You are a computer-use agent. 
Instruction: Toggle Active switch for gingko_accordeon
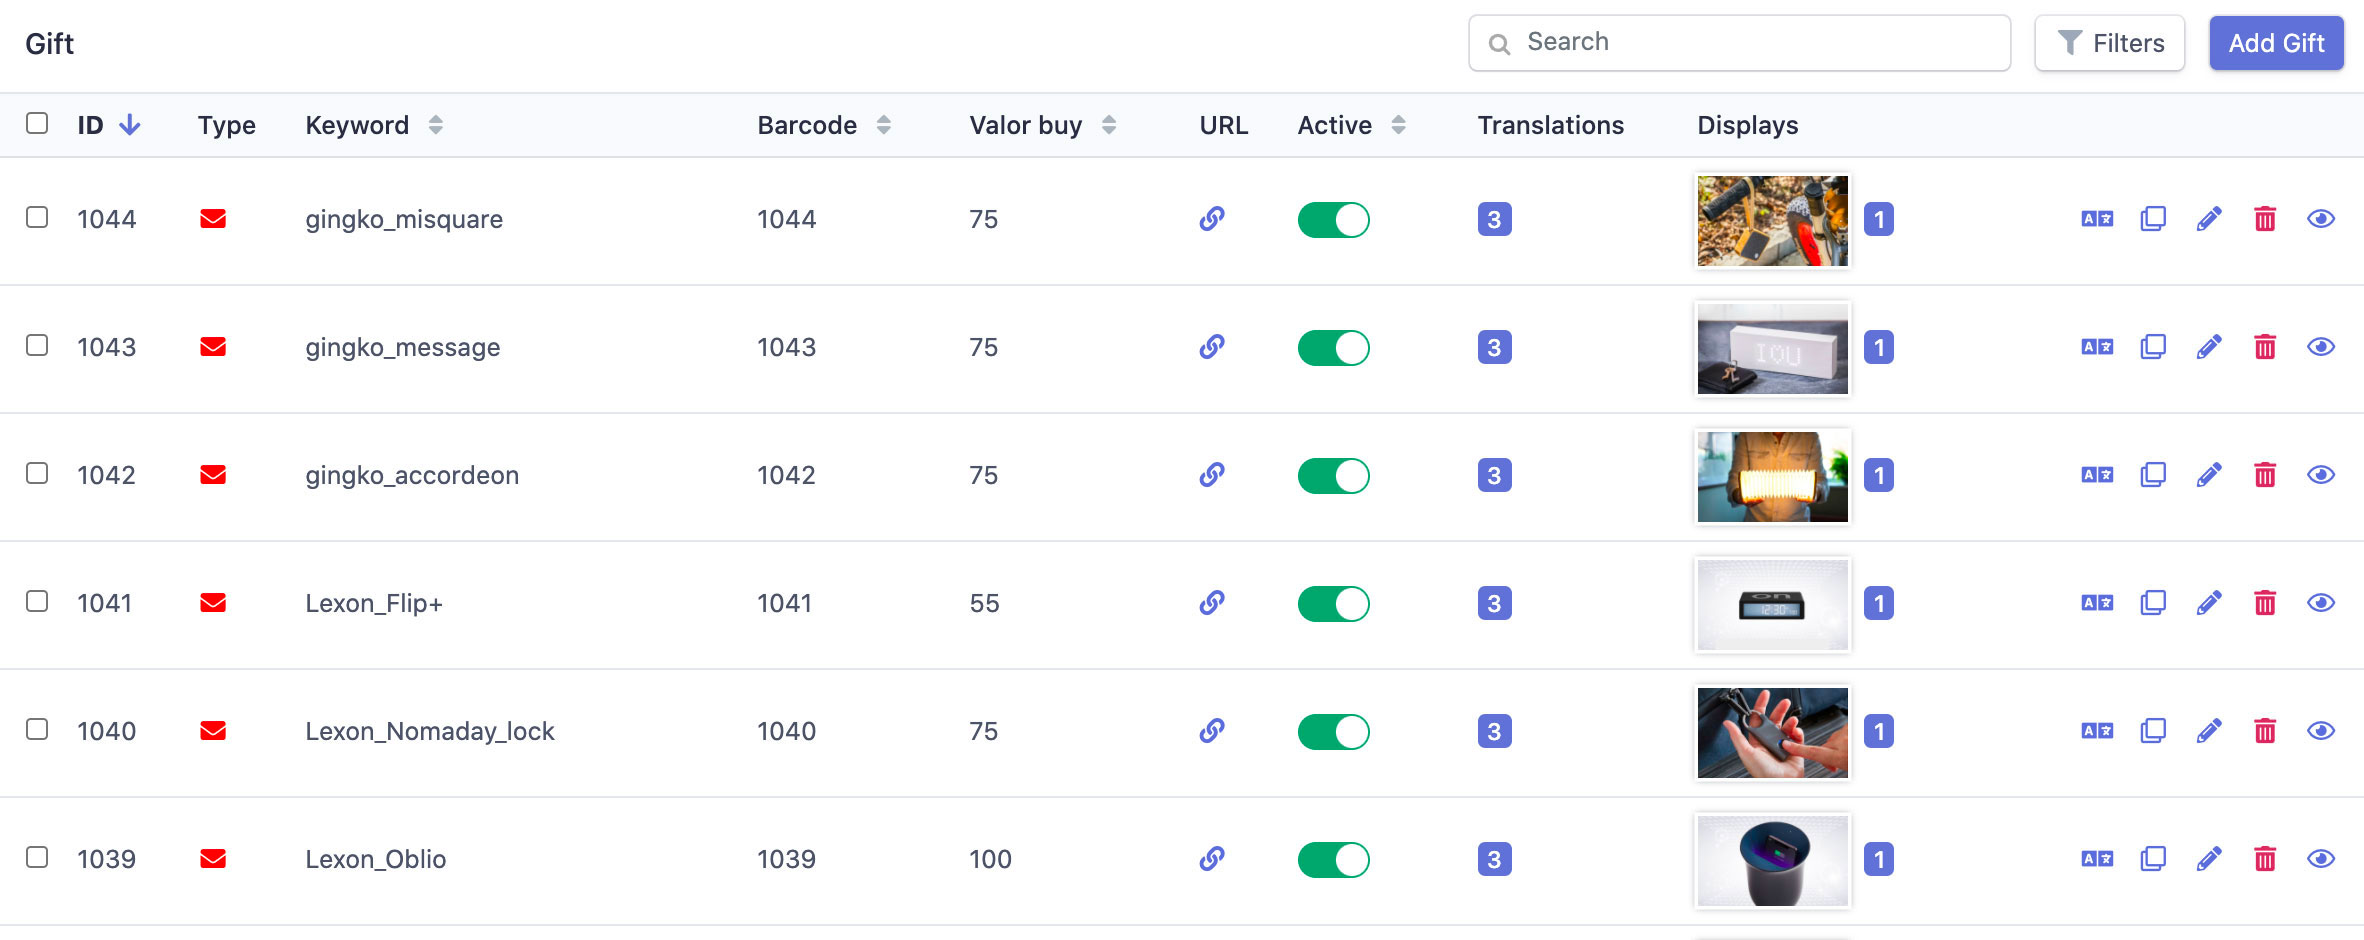point(1333,476)
